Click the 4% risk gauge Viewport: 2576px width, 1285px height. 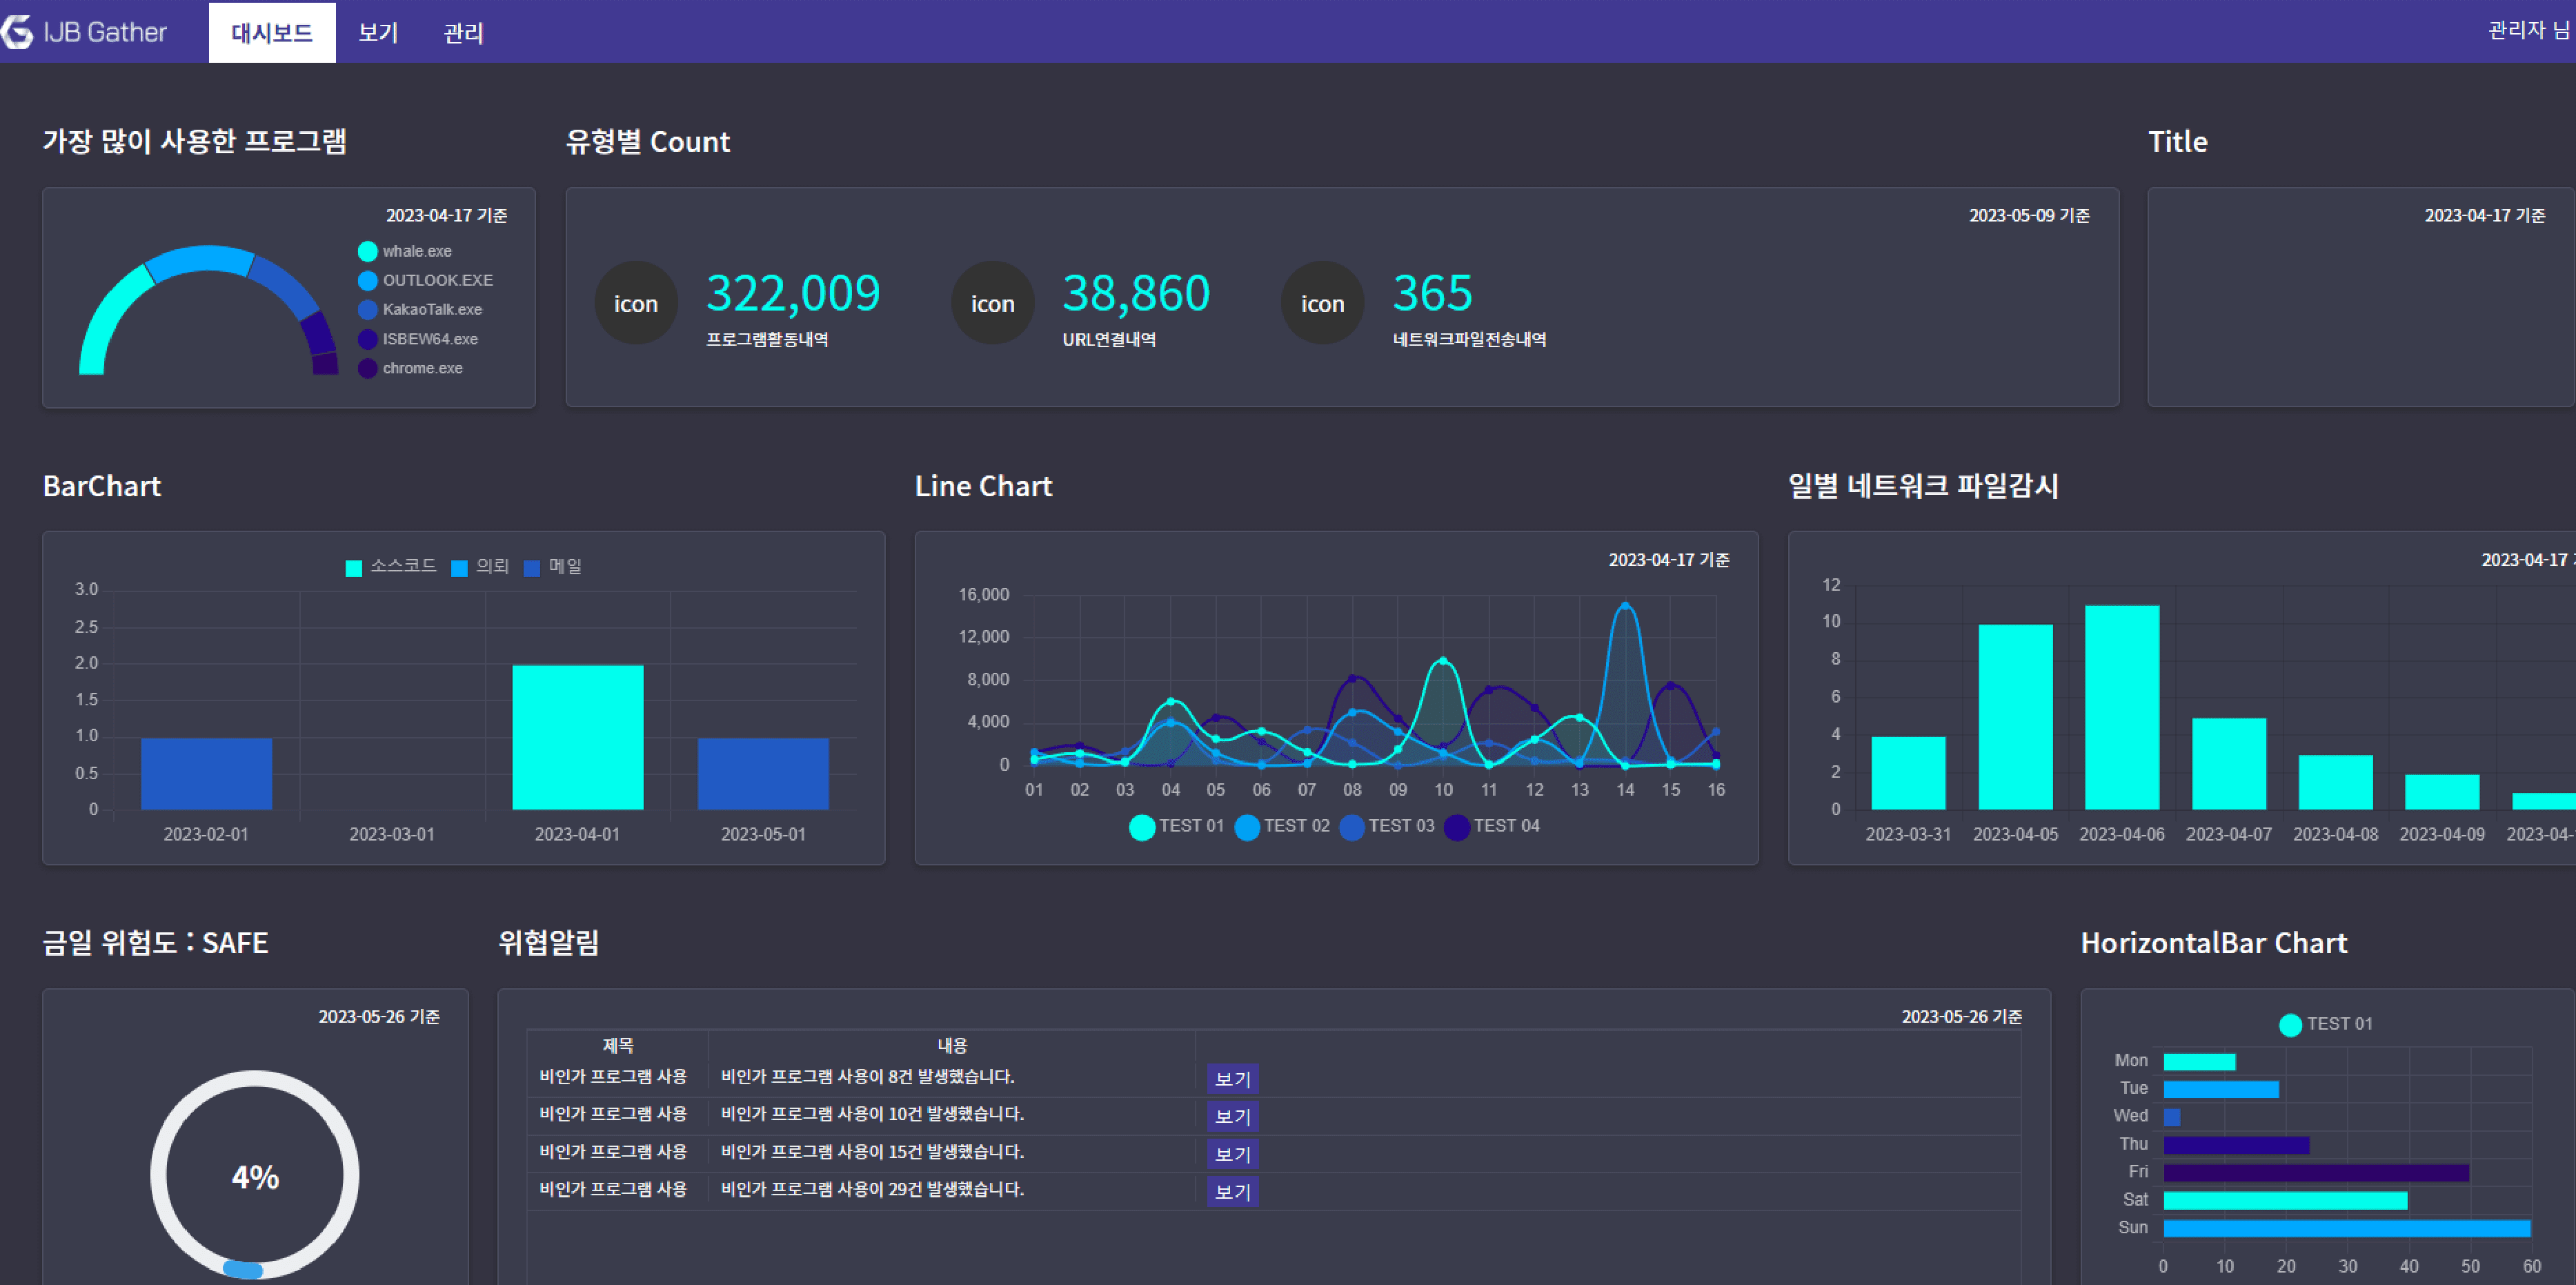[x=255, y=1175]
